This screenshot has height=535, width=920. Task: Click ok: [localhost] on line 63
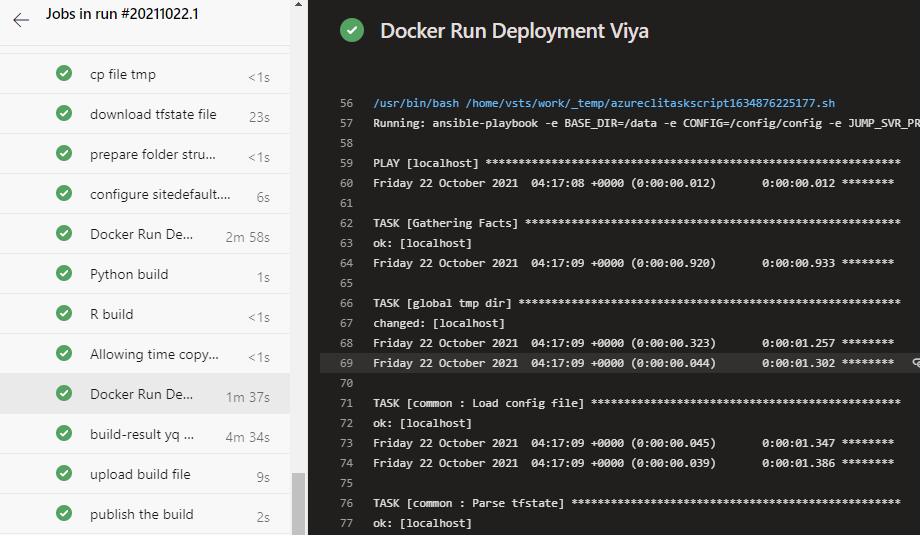tap(422, 243)
